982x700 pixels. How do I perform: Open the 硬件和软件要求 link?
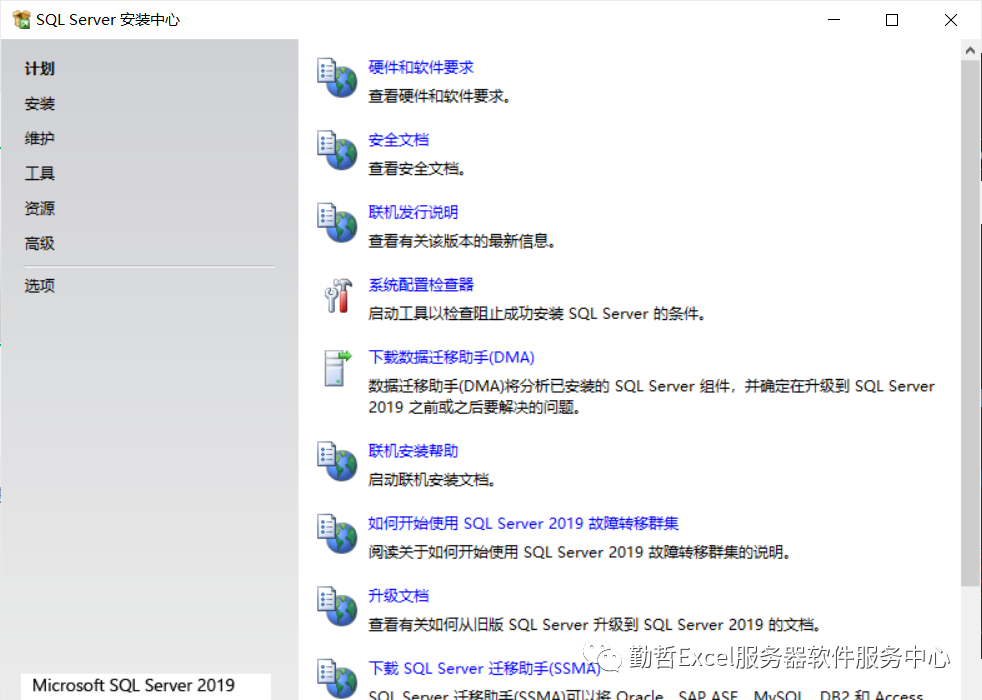coord(421,67)
